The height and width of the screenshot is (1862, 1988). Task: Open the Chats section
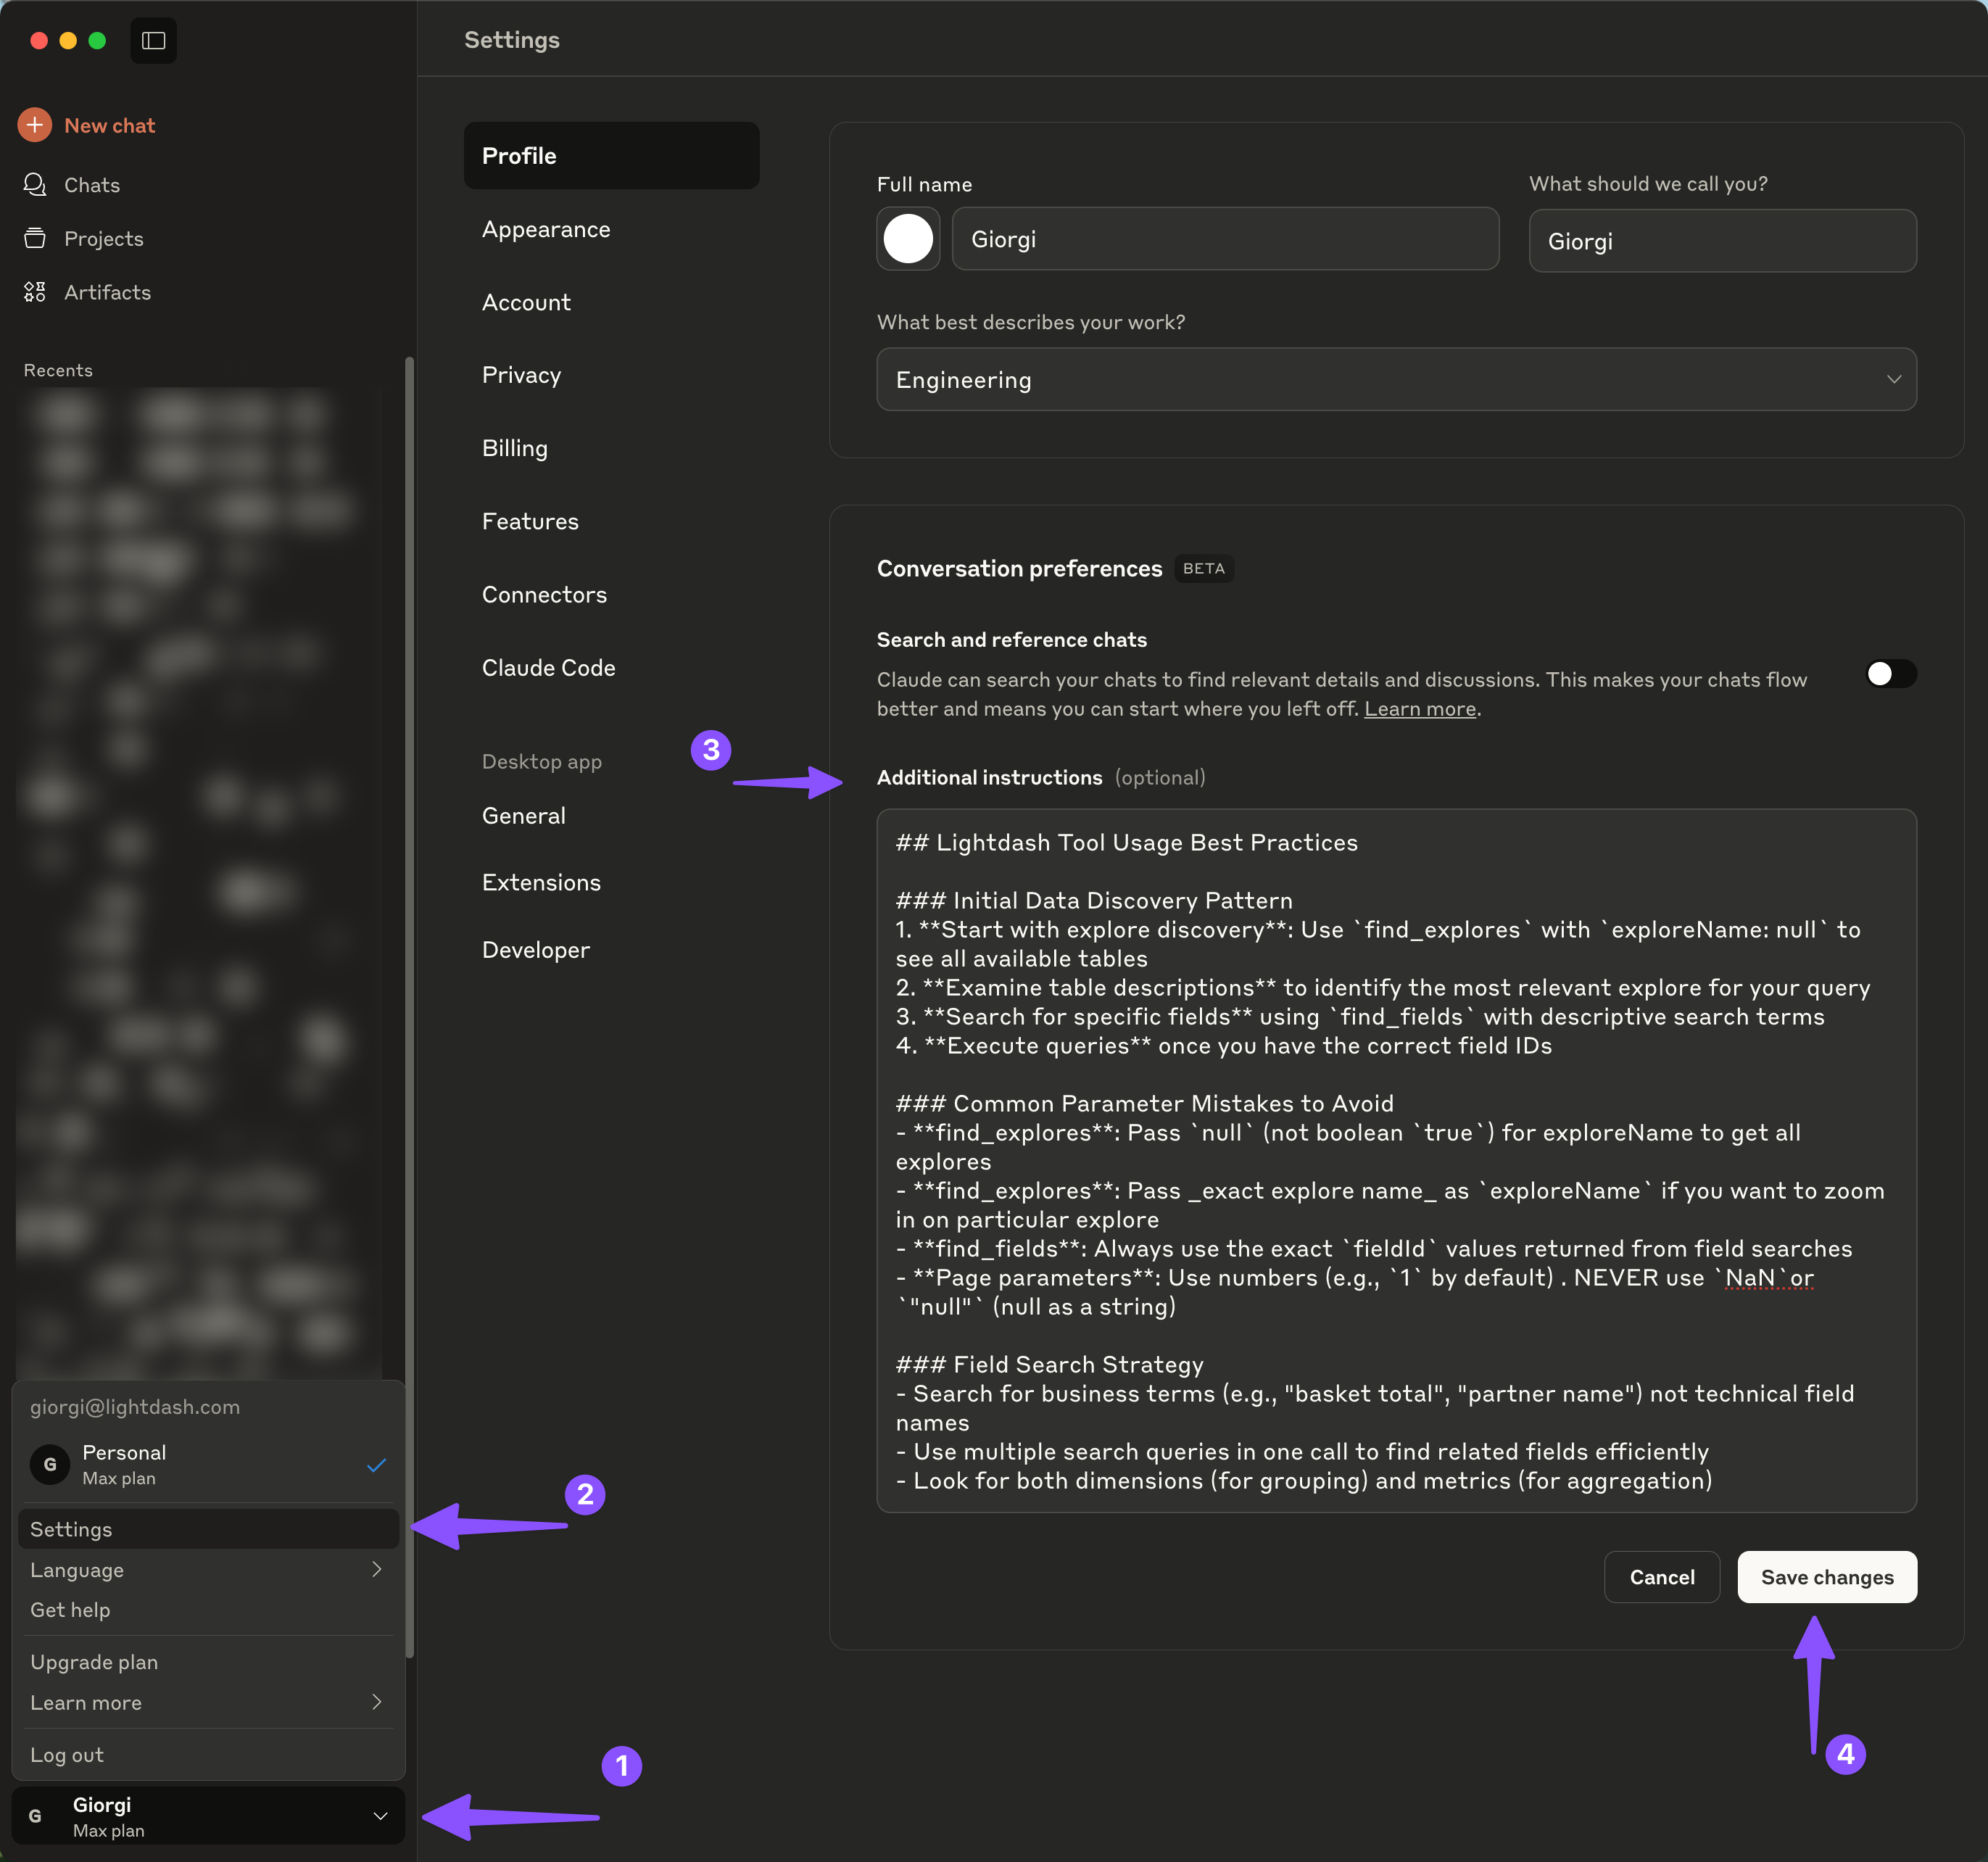point(92,184)
